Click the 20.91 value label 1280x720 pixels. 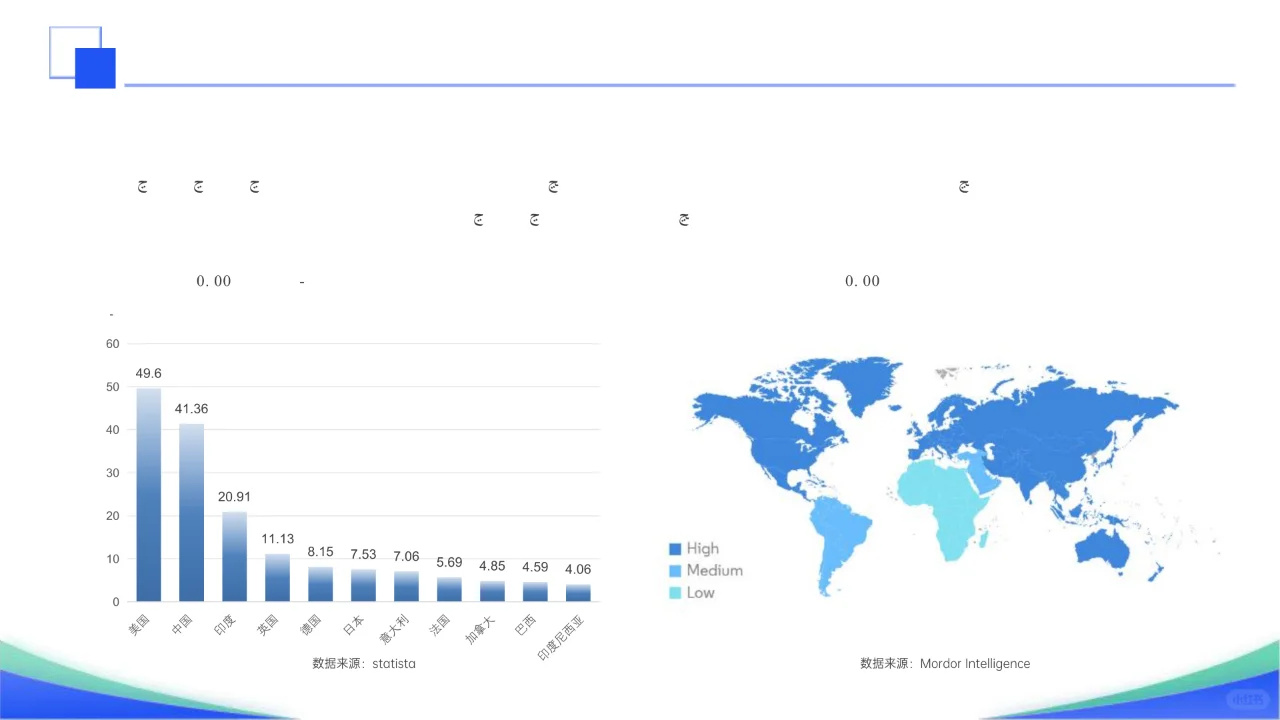(x=235, y=497)
